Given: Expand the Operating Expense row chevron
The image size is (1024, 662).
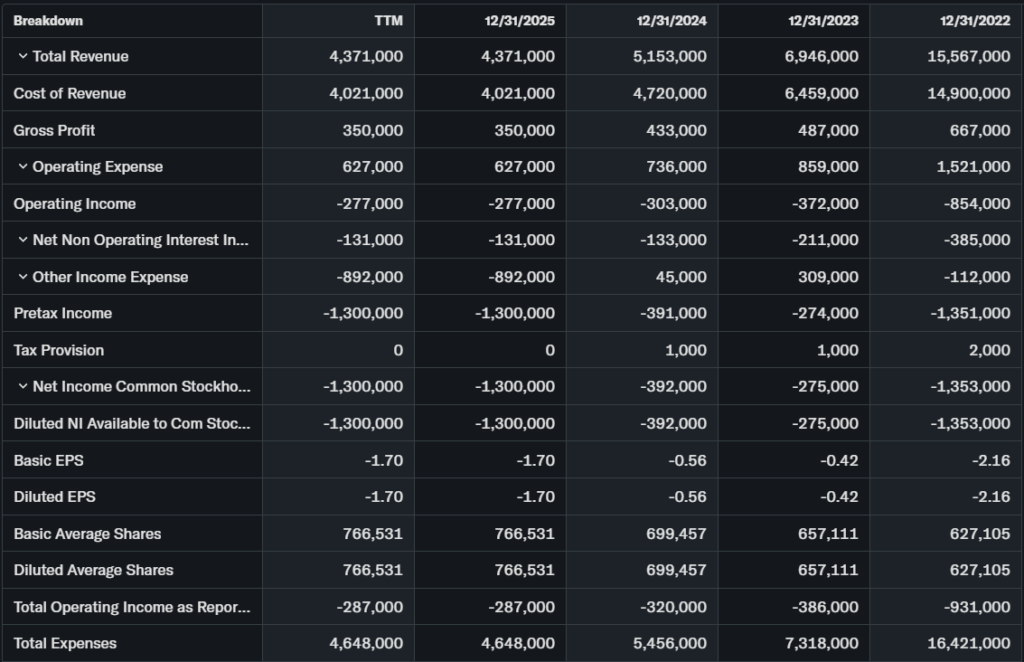Looking at the screenshot, I should (x=22, y=167).
